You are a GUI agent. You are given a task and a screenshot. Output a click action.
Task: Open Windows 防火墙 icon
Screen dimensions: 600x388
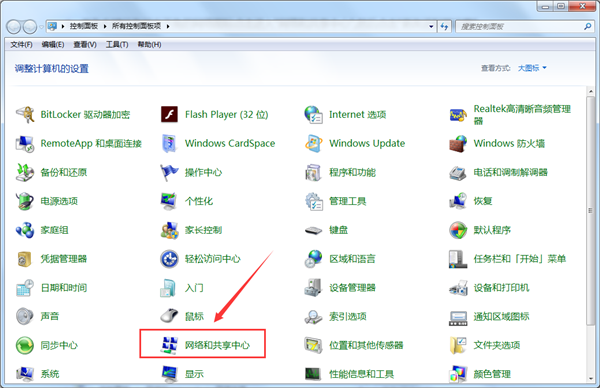(458, 143)
